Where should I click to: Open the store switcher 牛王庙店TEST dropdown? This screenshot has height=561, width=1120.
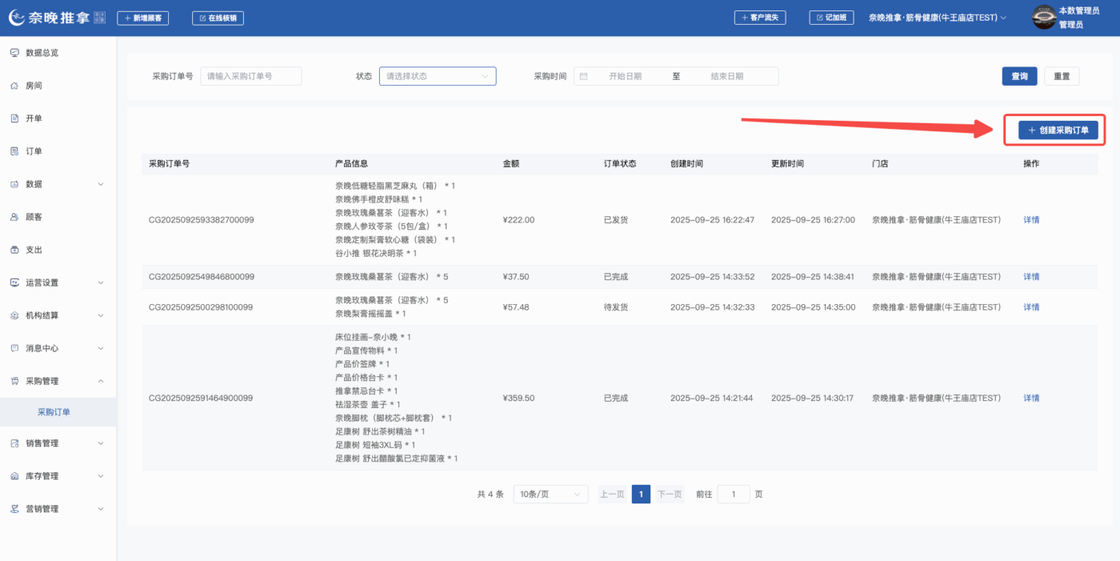click(x=938, y=18)
